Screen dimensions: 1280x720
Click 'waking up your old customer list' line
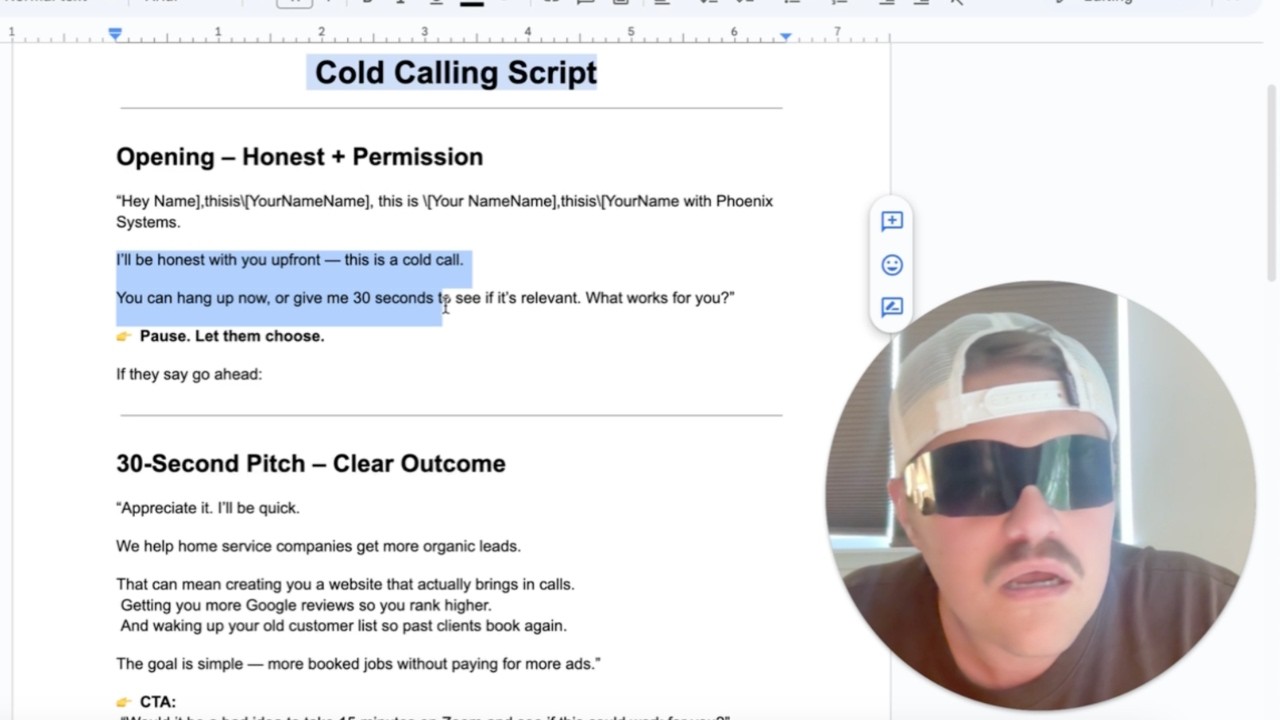click(x=344, y=626)
